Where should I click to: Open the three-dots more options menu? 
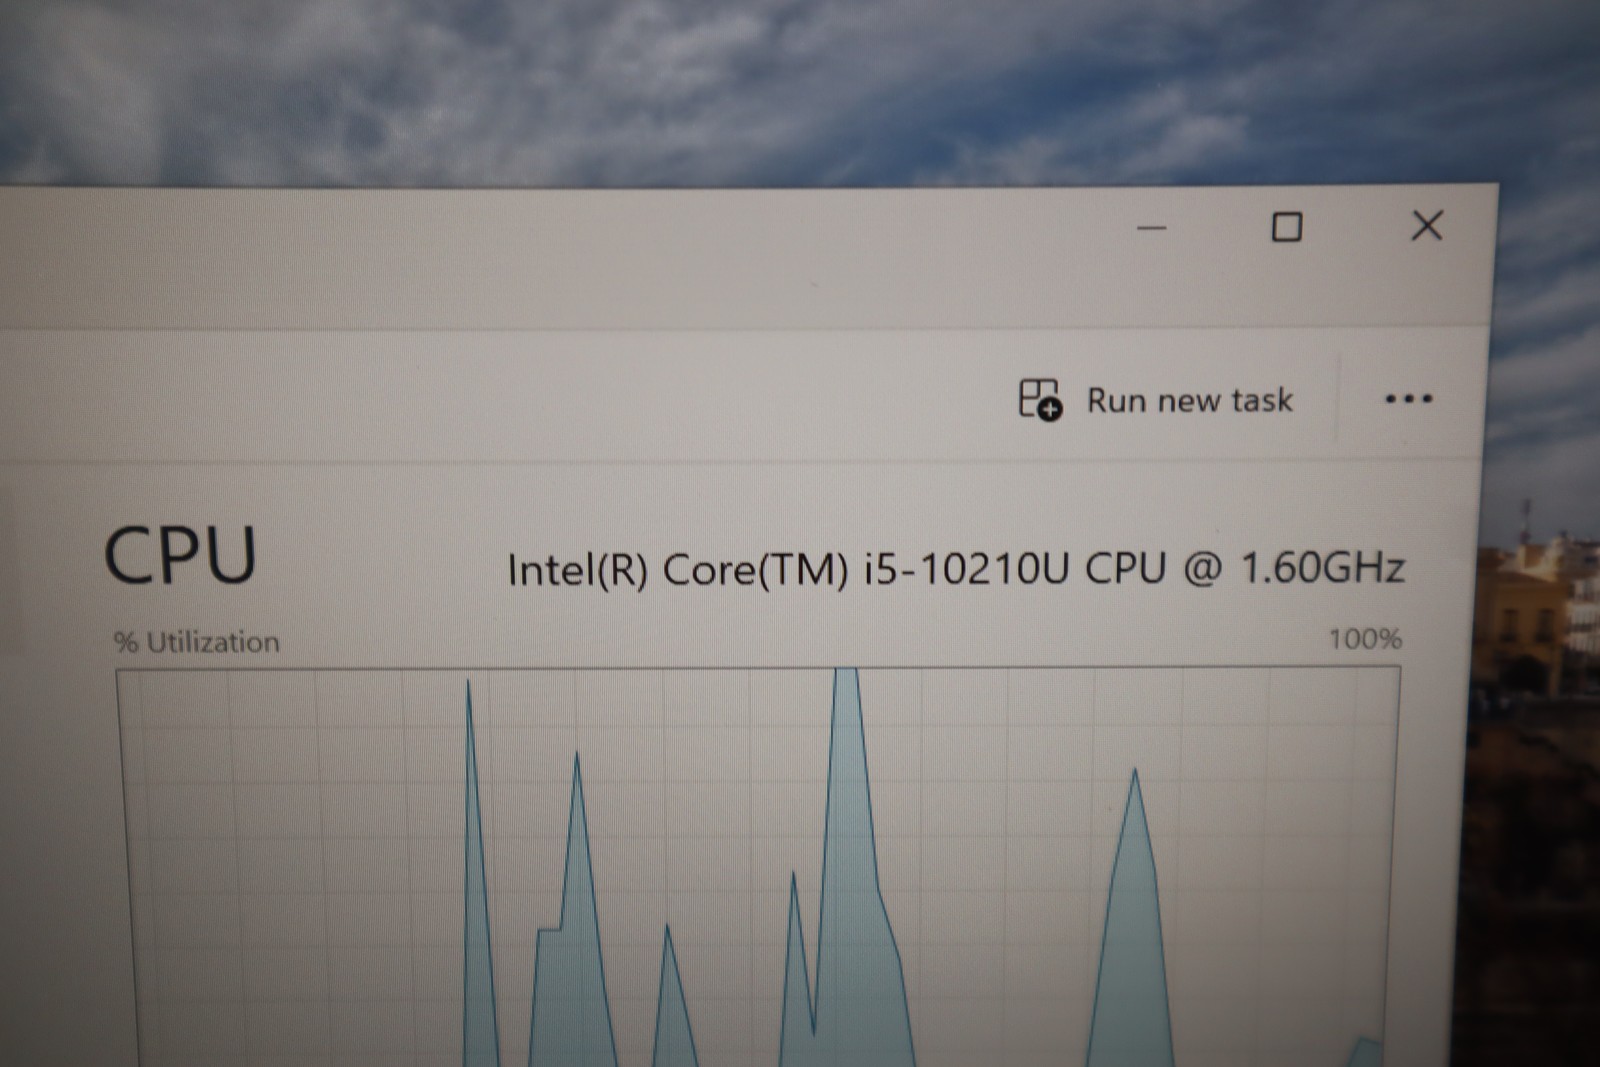[x=1408, y=399]
